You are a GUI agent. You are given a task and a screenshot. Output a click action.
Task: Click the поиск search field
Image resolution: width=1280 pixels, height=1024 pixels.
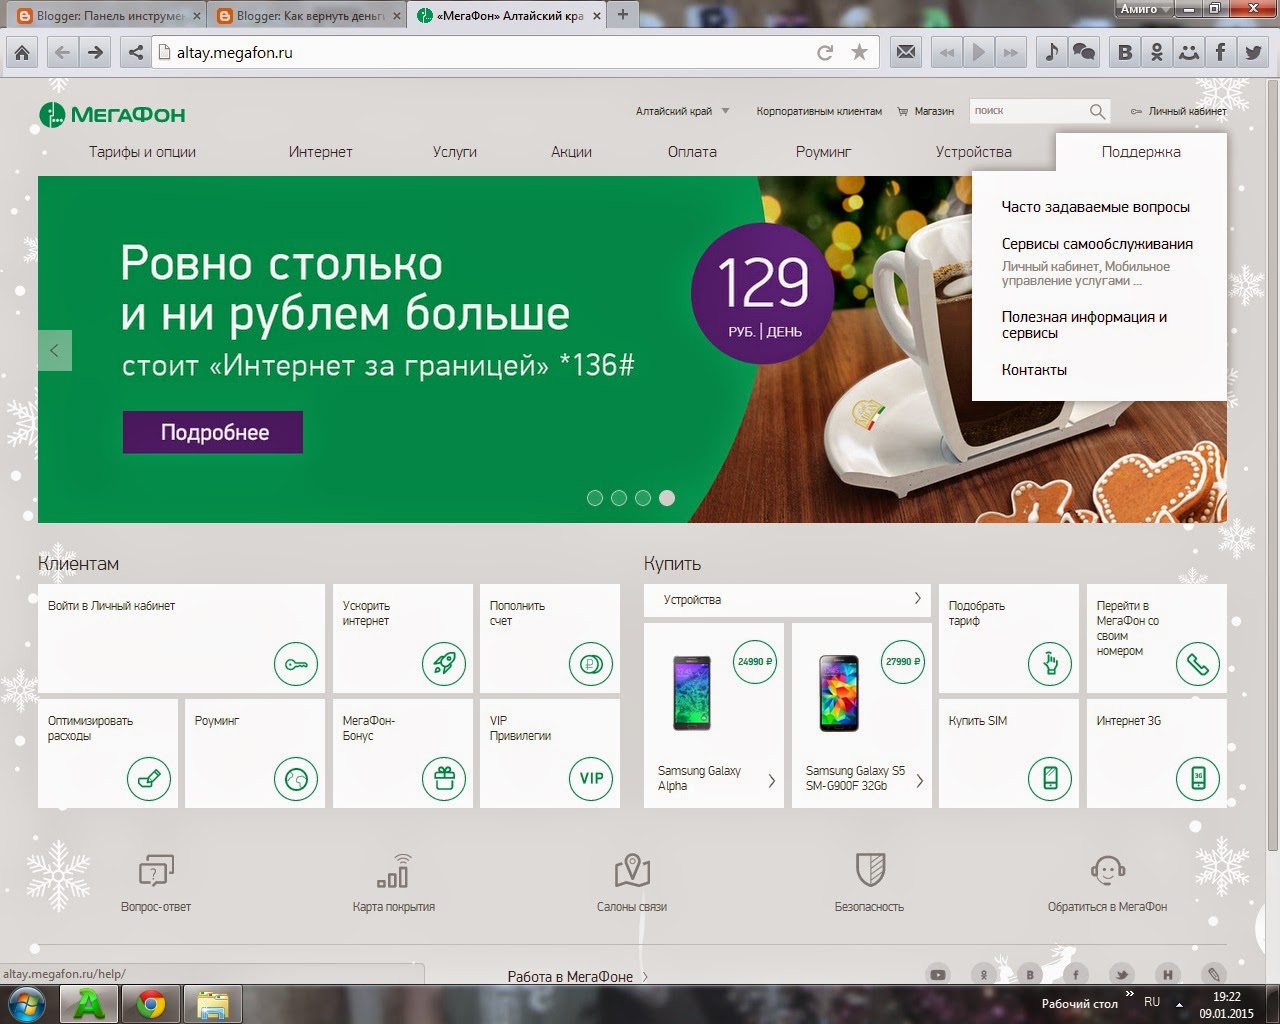click(1028, 111)
